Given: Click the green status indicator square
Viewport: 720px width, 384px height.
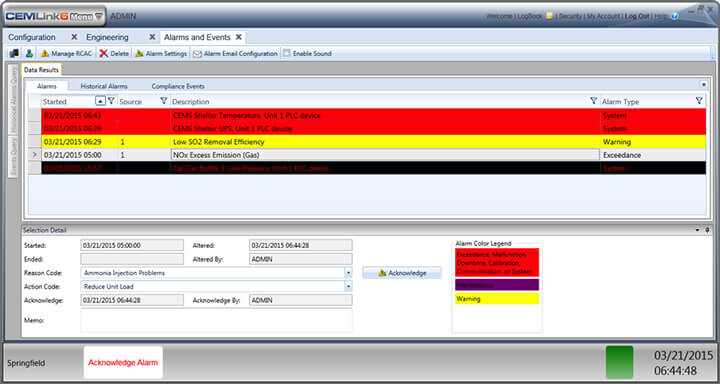Looking at the screenshot, I should [x=619, y=362].
